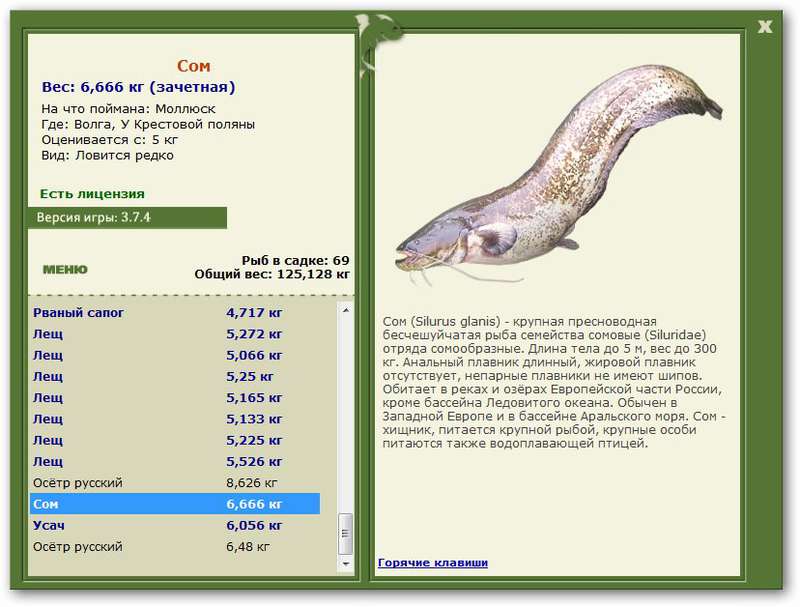Screen dimensions: 800x607
Task: Select the highlighted Сом 6,666 кг row
Action: pos(175,504)
